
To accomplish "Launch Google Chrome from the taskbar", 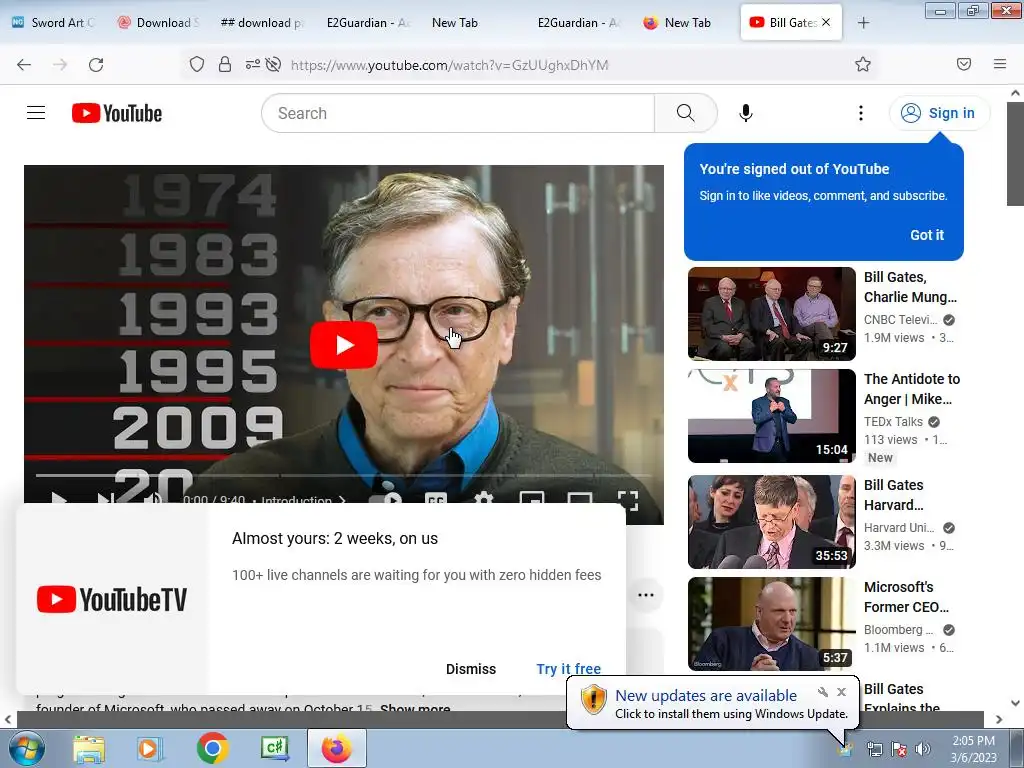I will point(212,748).
